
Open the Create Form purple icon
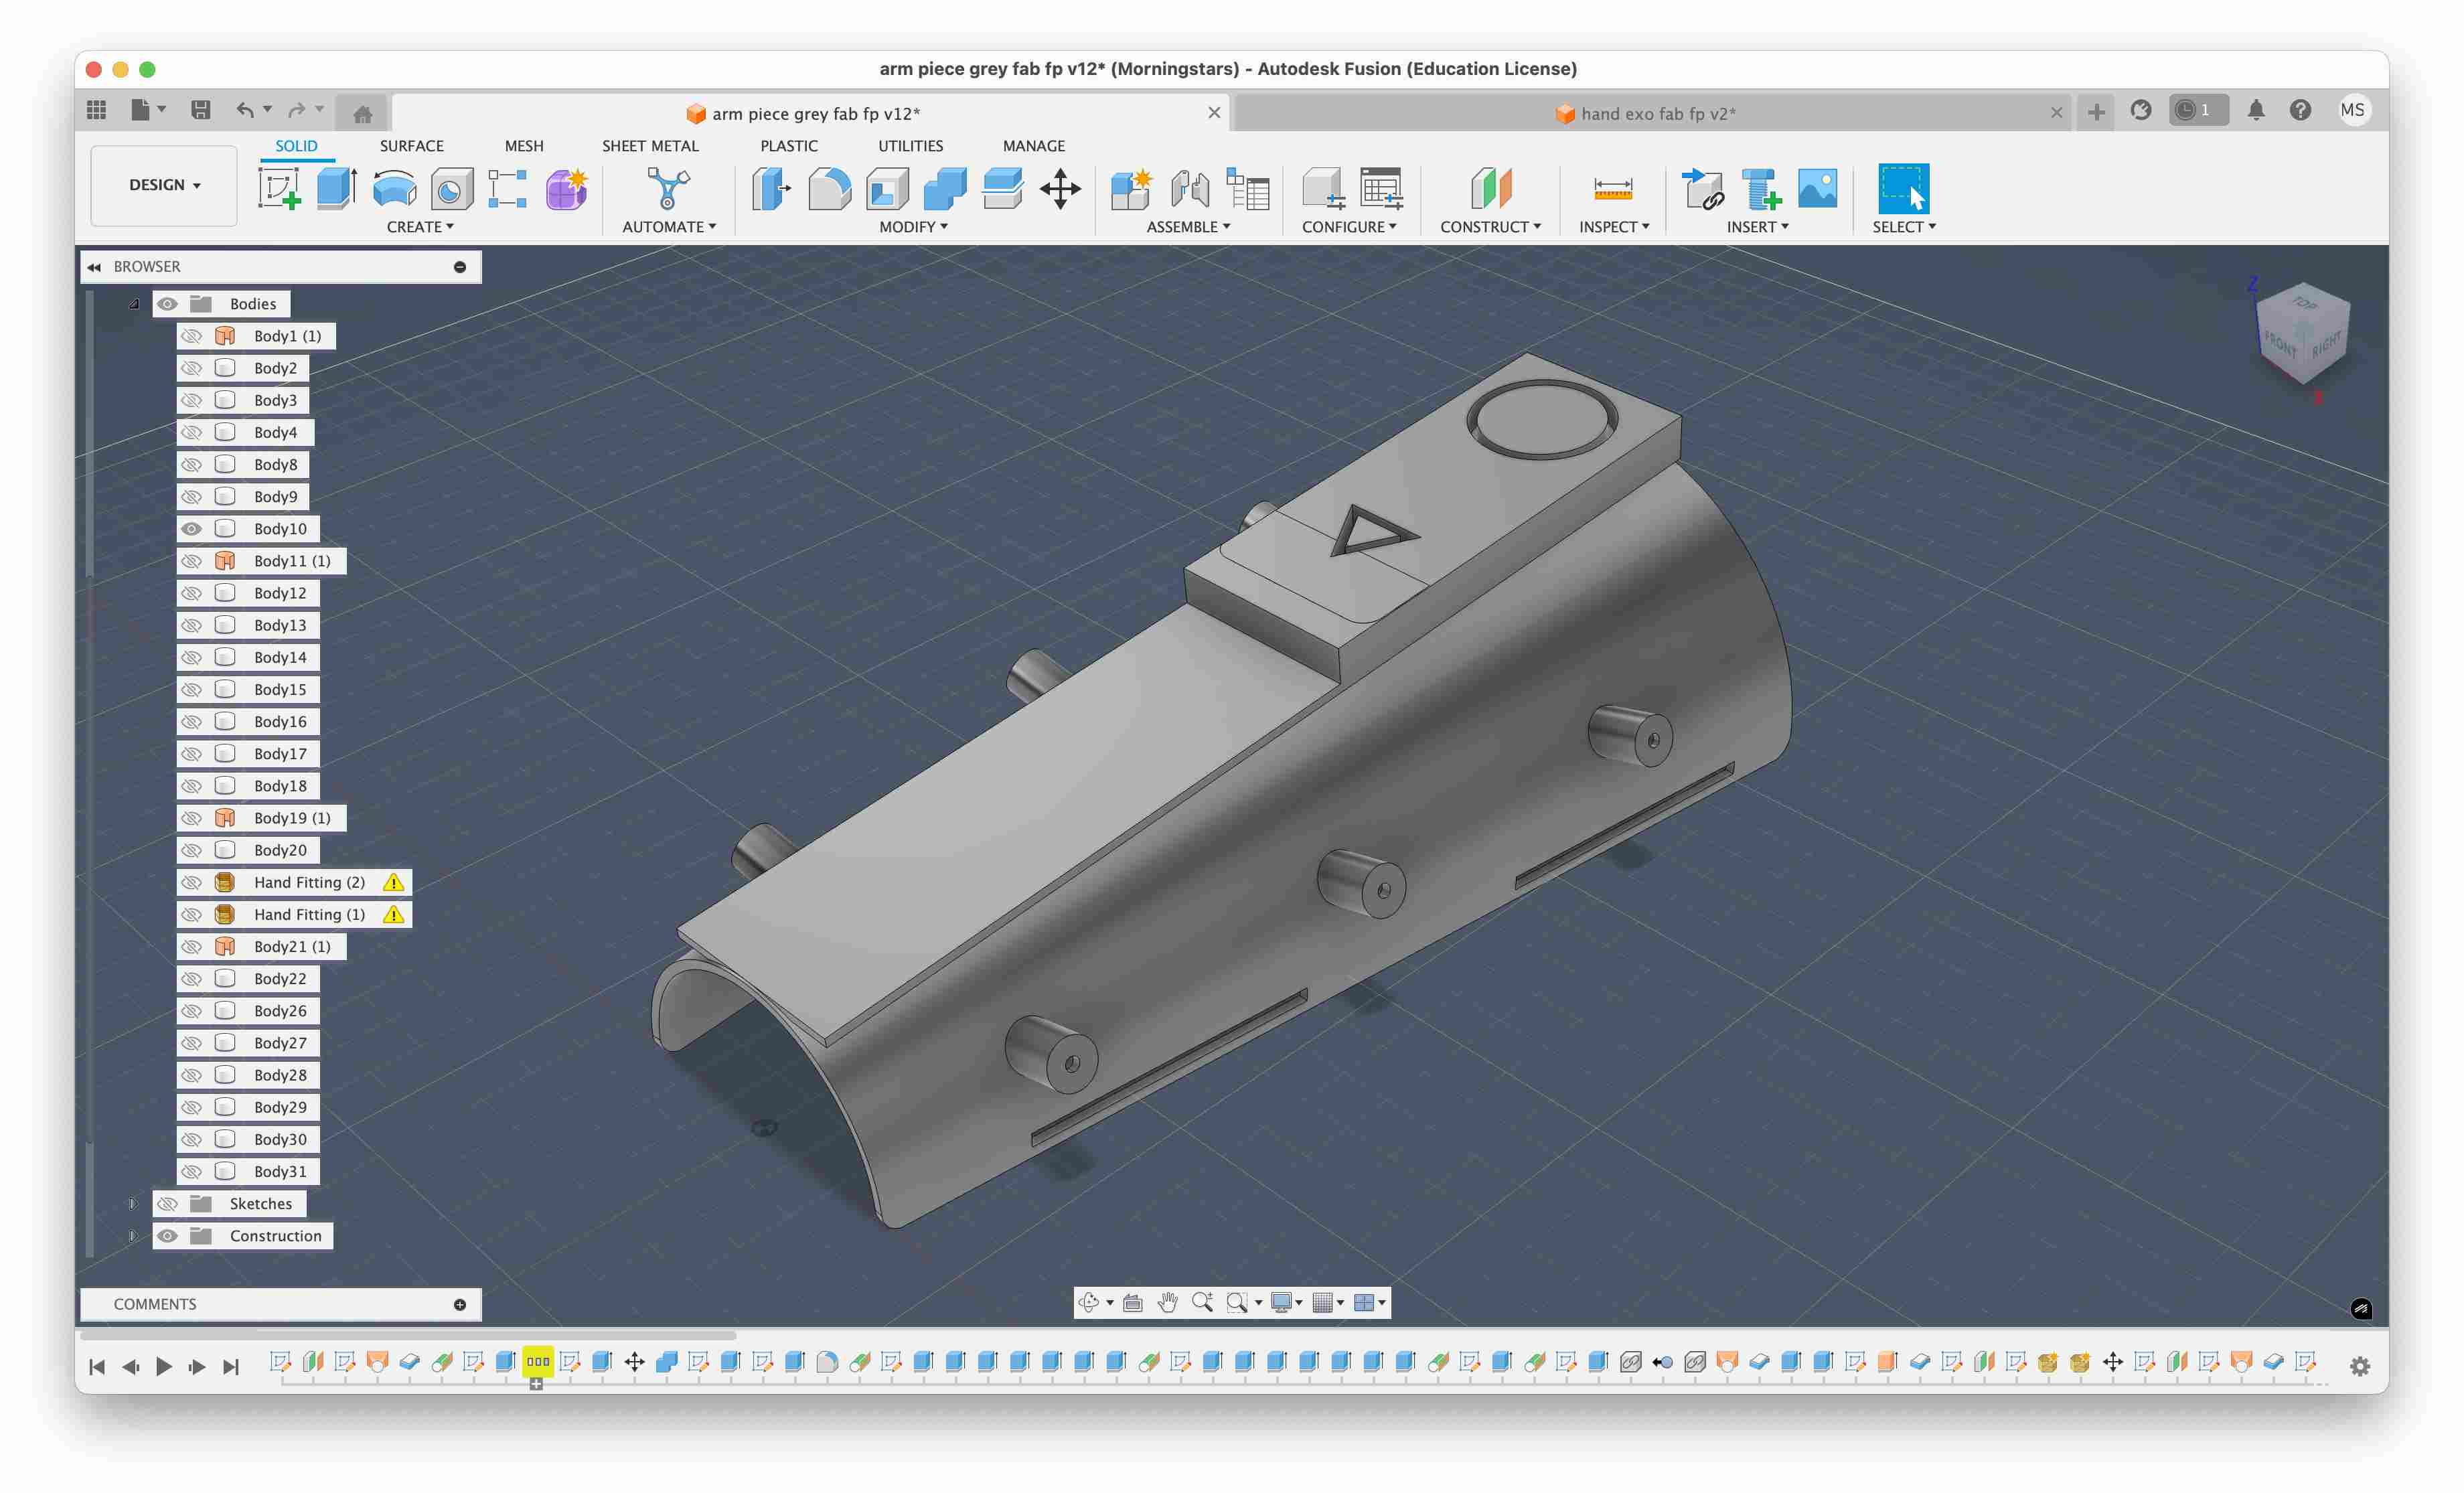click(566, 188)
